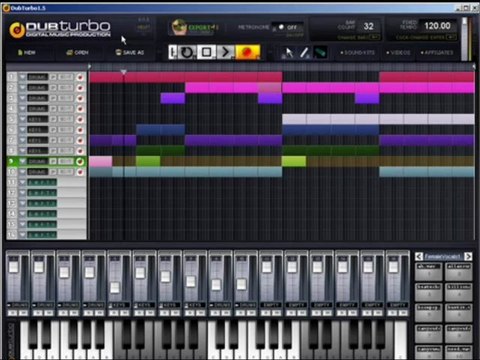
Task: Open the Sound Kits menu
Action: (x=357, y=53)
